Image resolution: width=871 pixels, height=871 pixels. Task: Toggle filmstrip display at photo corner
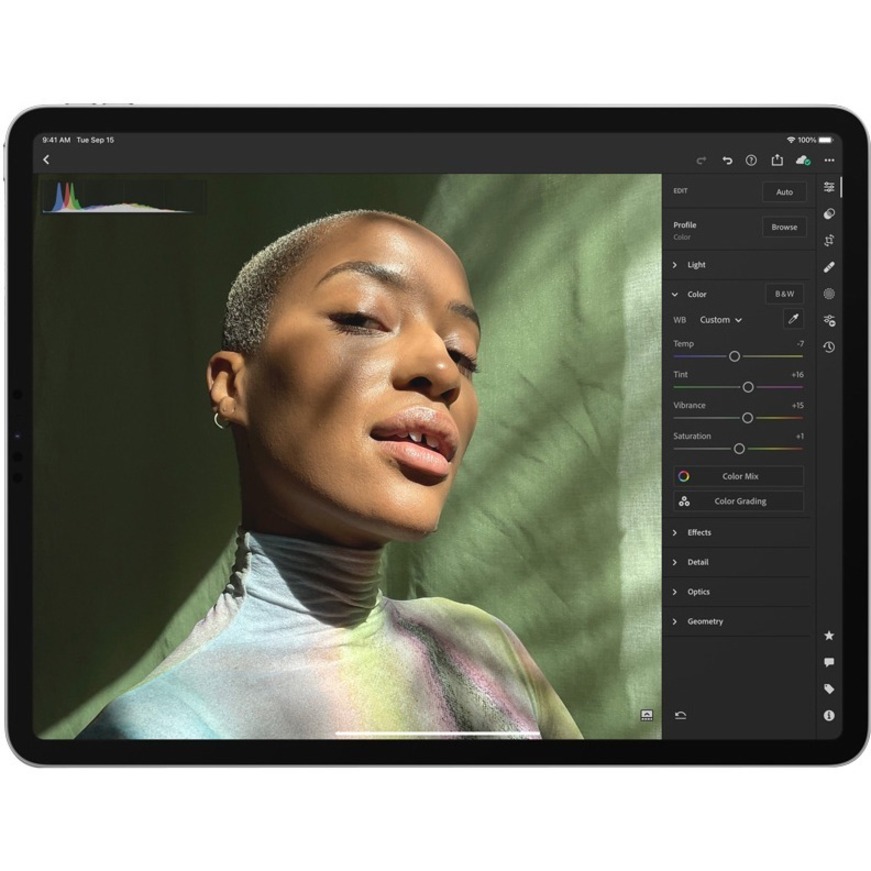coord(646,715)
